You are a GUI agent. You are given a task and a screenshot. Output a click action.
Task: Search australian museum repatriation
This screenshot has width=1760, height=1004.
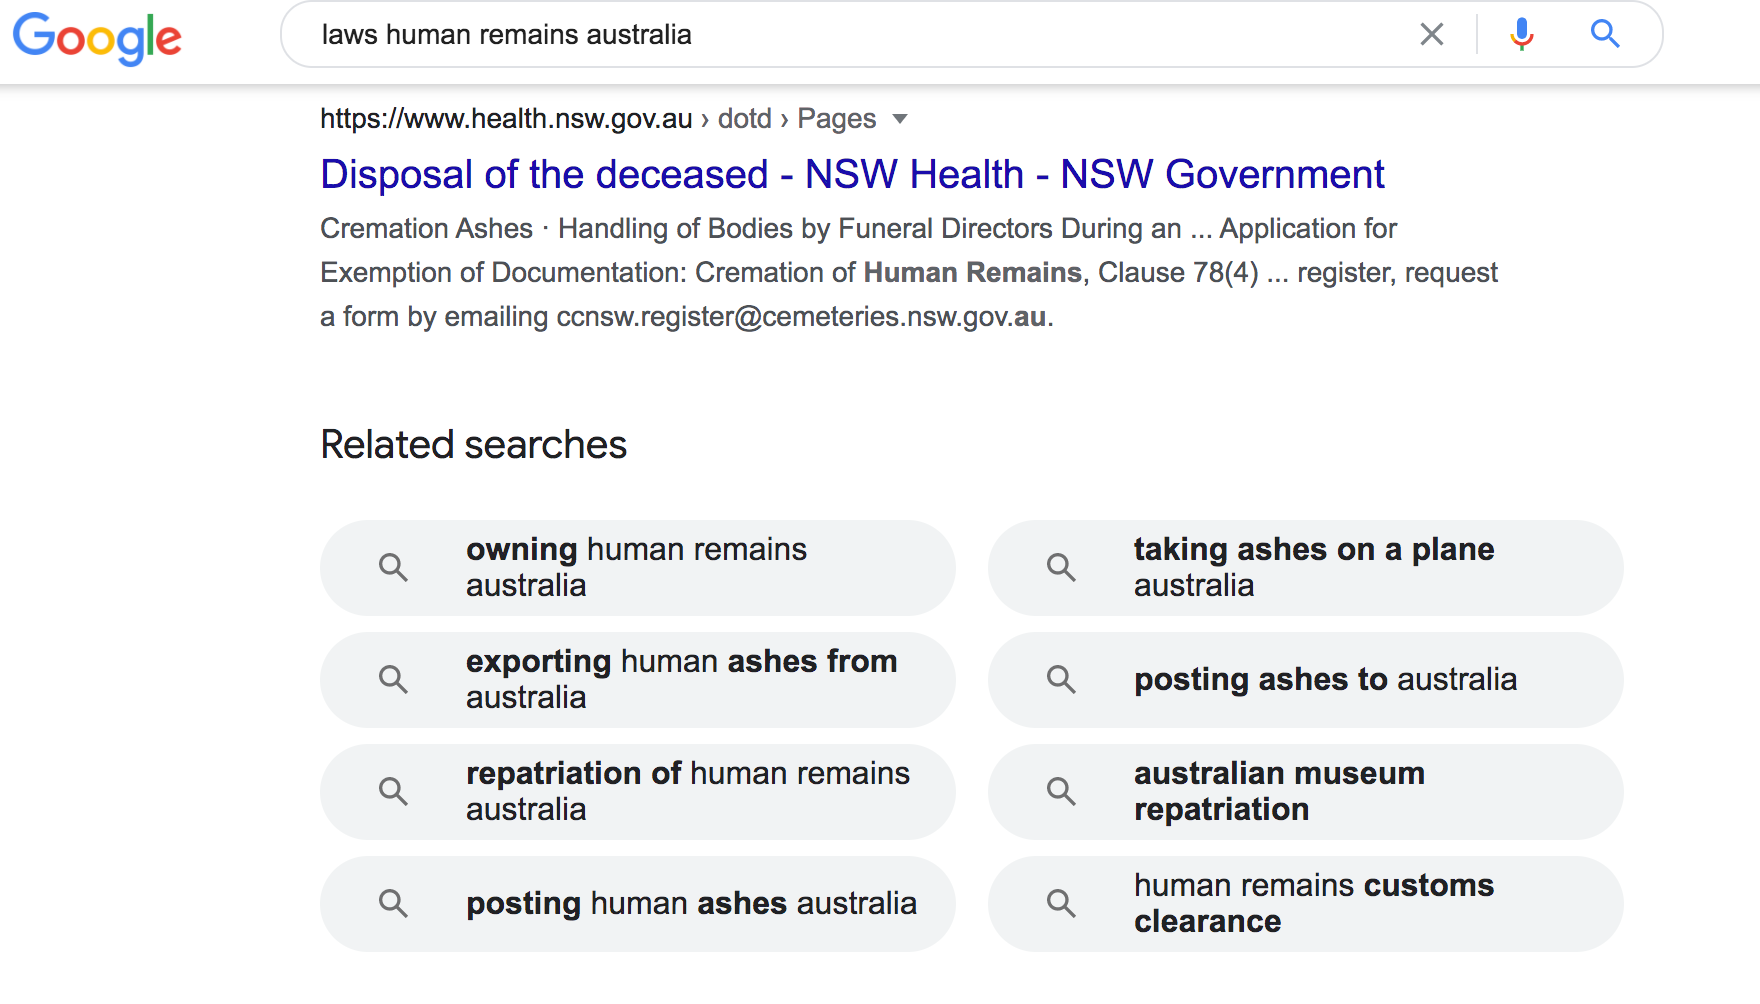click(x=1306, y=792)
